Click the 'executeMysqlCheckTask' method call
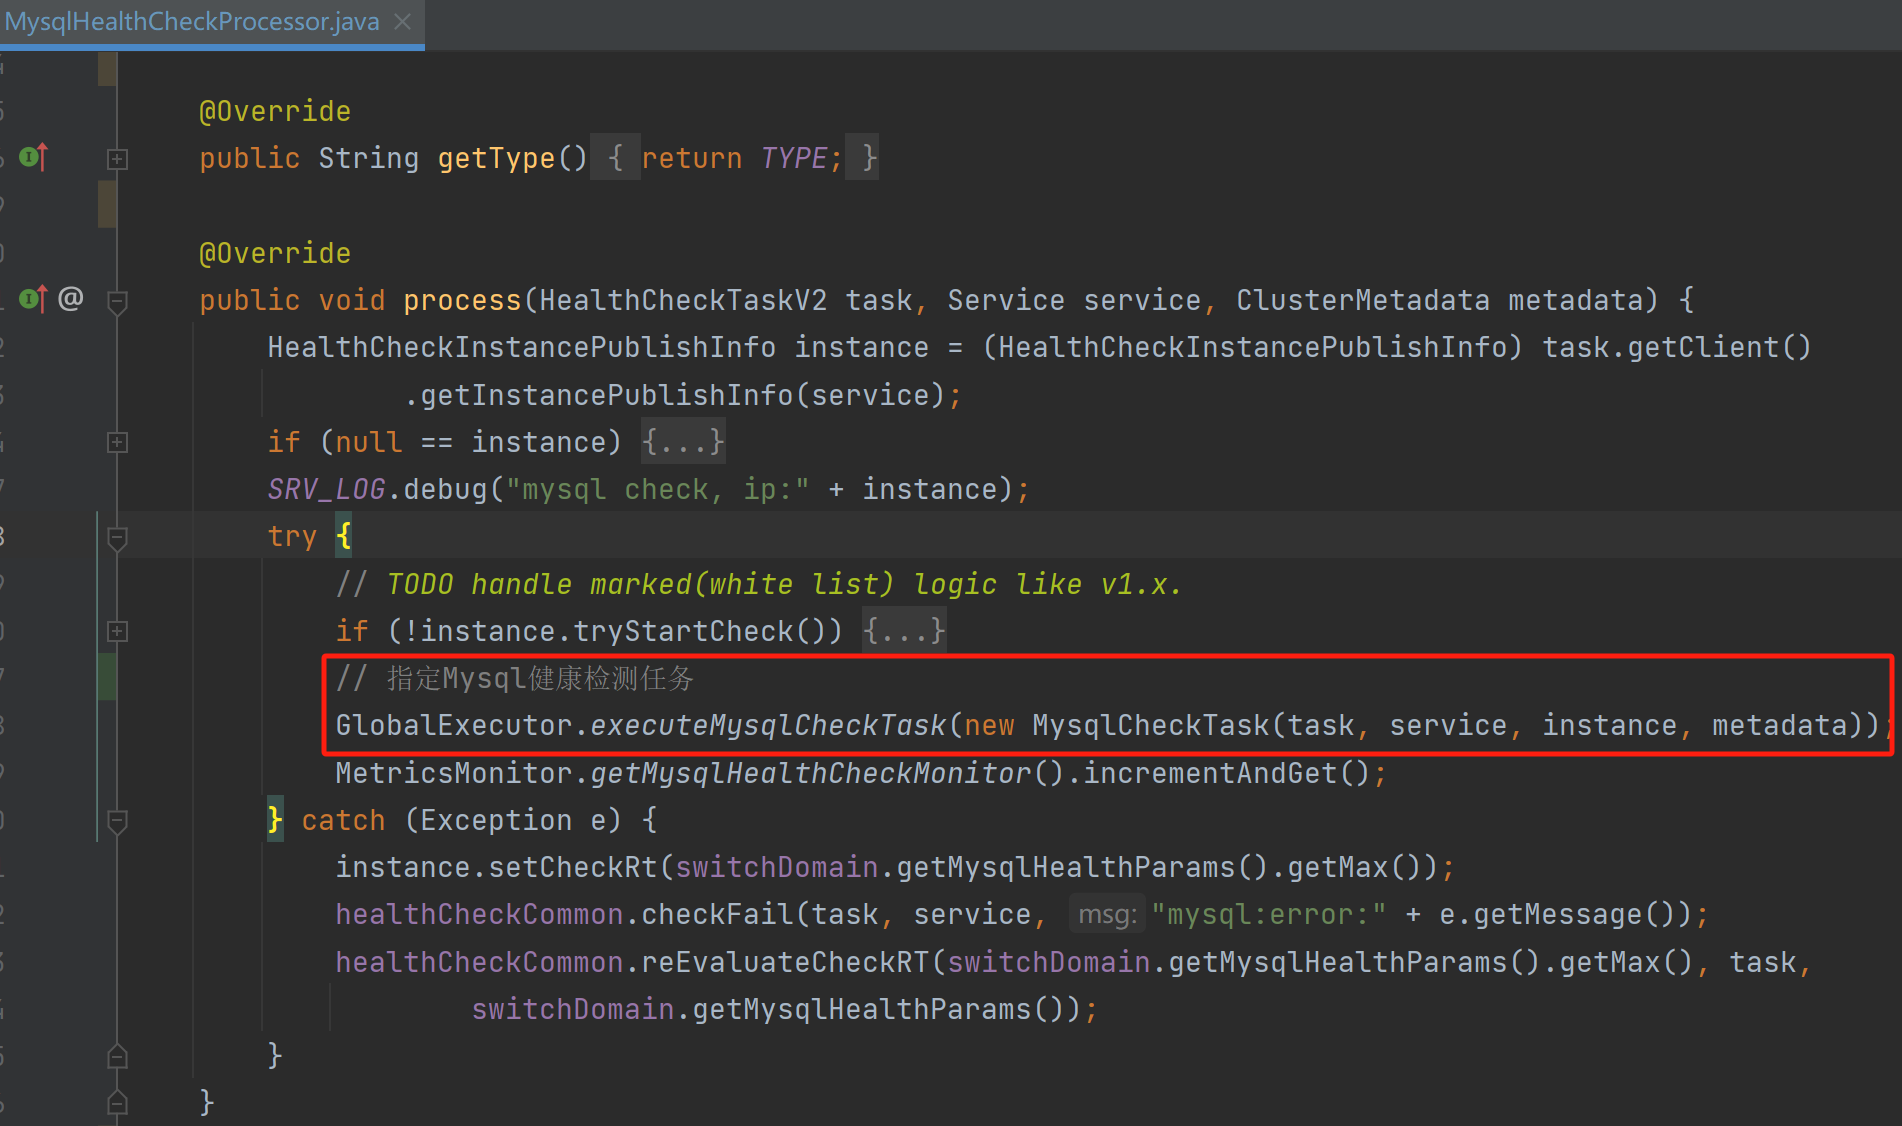 pyautogui.click(x=768, y=725)
